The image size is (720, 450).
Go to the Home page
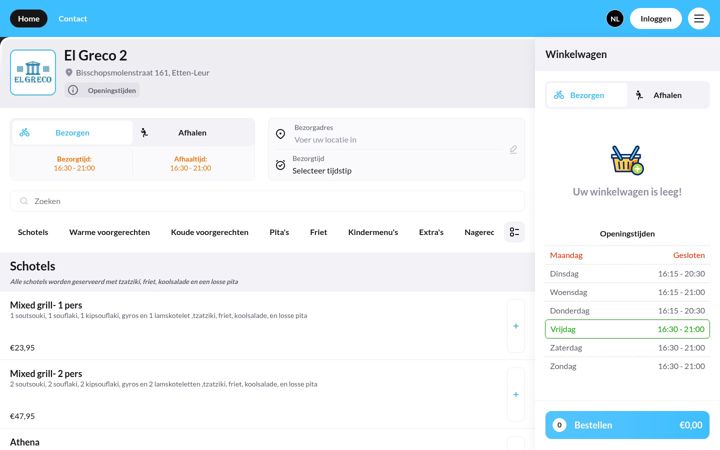coord(28,19)
